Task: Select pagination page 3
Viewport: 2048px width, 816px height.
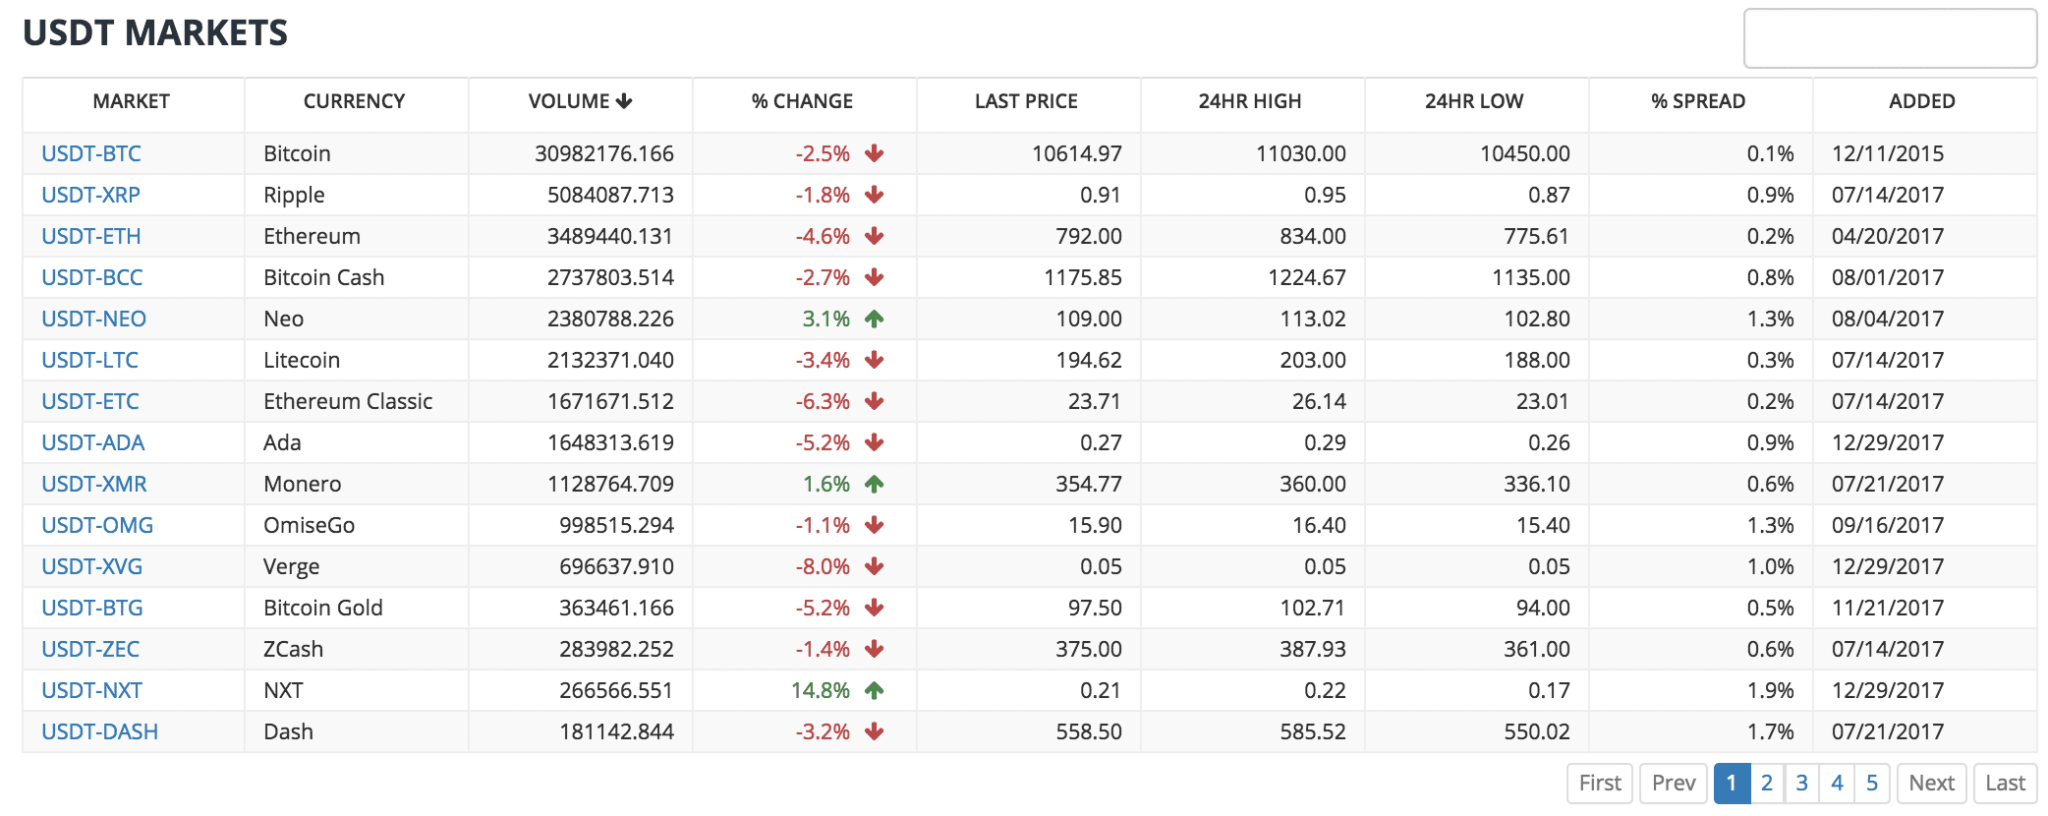Action: [x=1802, y=783]
